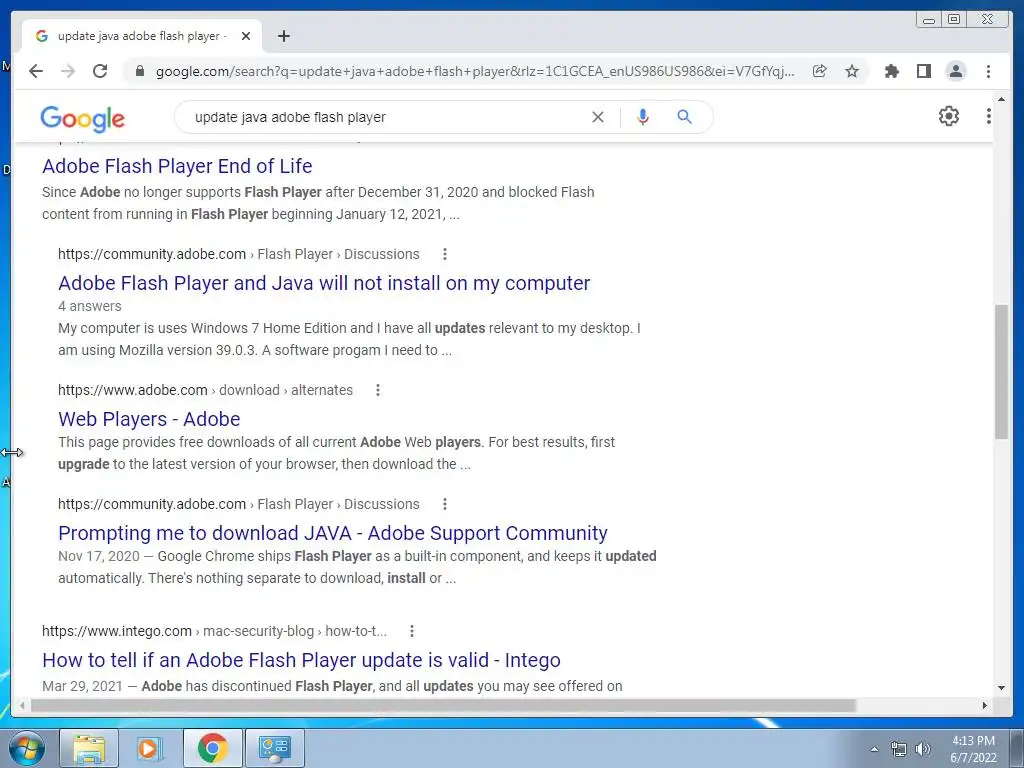The width and height of the screenshot is (1024, 768).
Task: Open Windows Media Player from taskbar
Action: tap(151, 748)
